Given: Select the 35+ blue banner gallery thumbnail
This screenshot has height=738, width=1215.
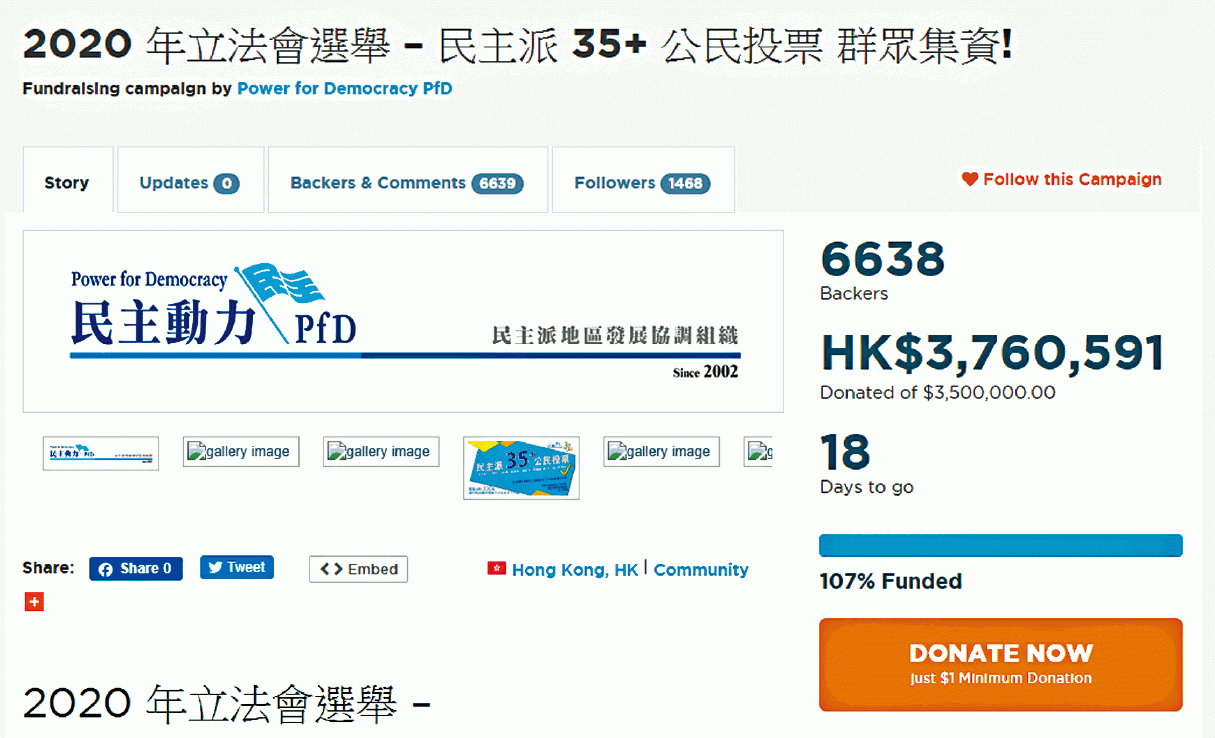Looking at the screenshot, I should (521, 468).
